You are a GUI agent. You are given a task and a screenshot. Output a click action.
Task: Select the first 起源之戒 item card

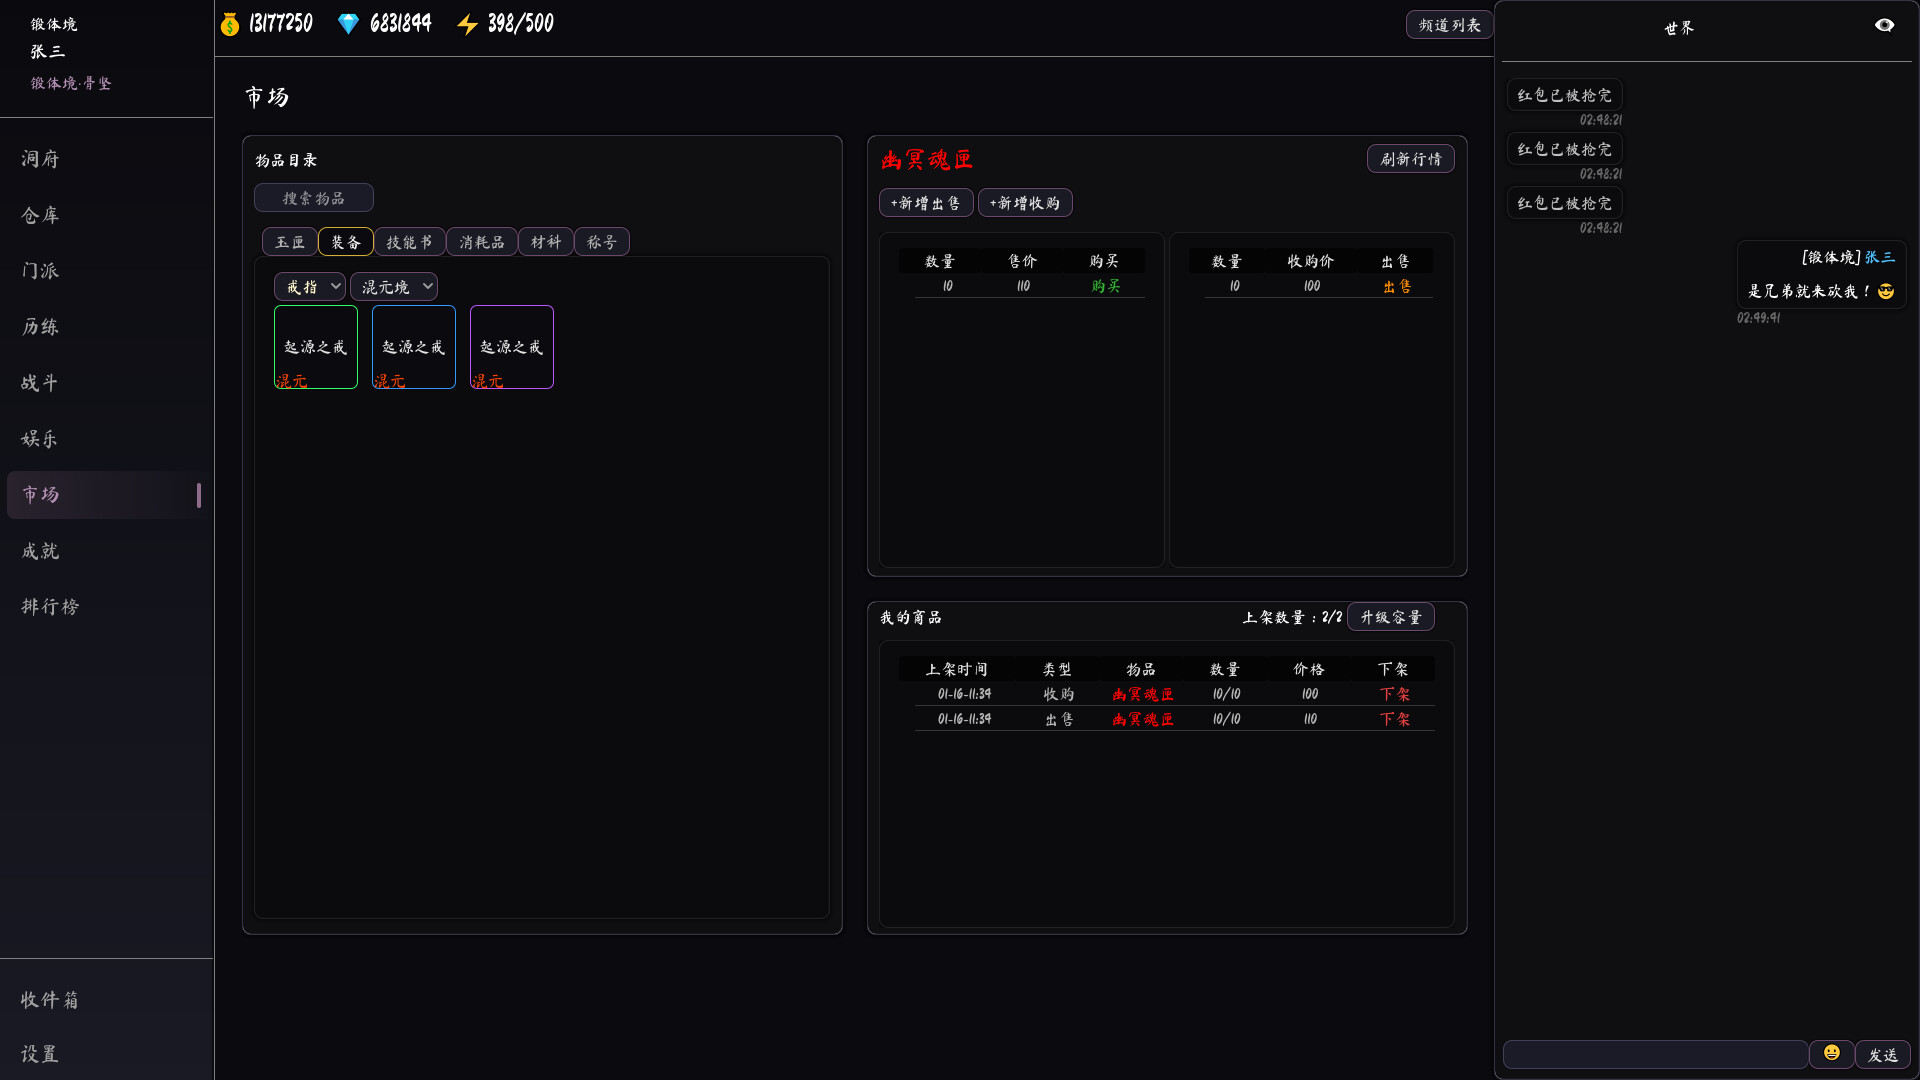coord(315,347)
